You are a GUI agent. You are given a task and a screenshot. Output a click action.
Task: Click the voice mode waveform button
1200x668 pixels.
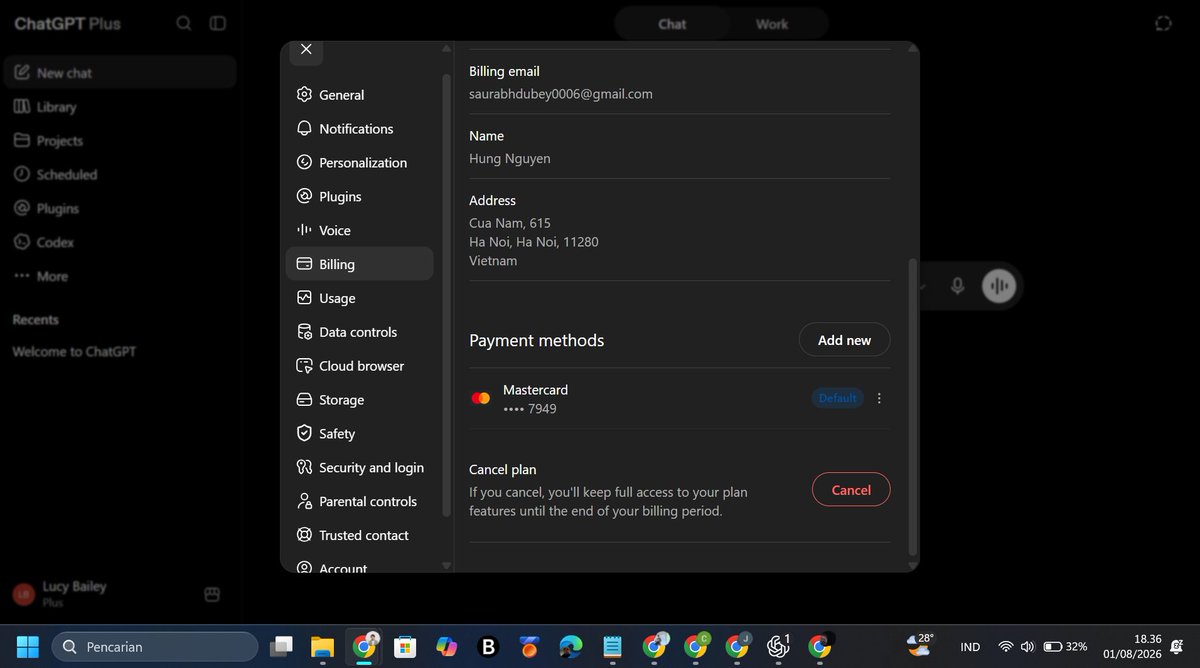999,287
